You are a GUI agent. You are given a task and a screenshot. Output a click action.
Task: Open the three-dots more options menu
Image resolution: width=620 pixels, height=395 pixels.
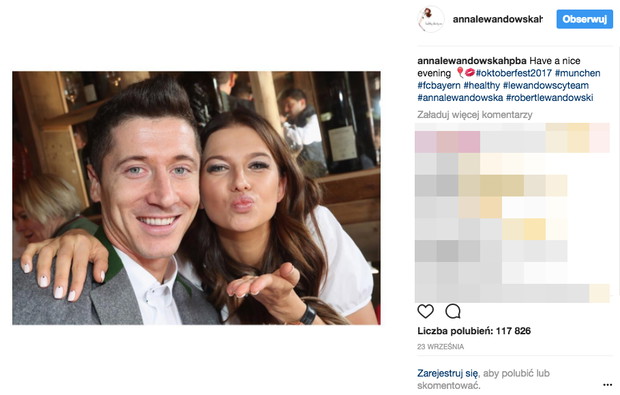(608, 385)
